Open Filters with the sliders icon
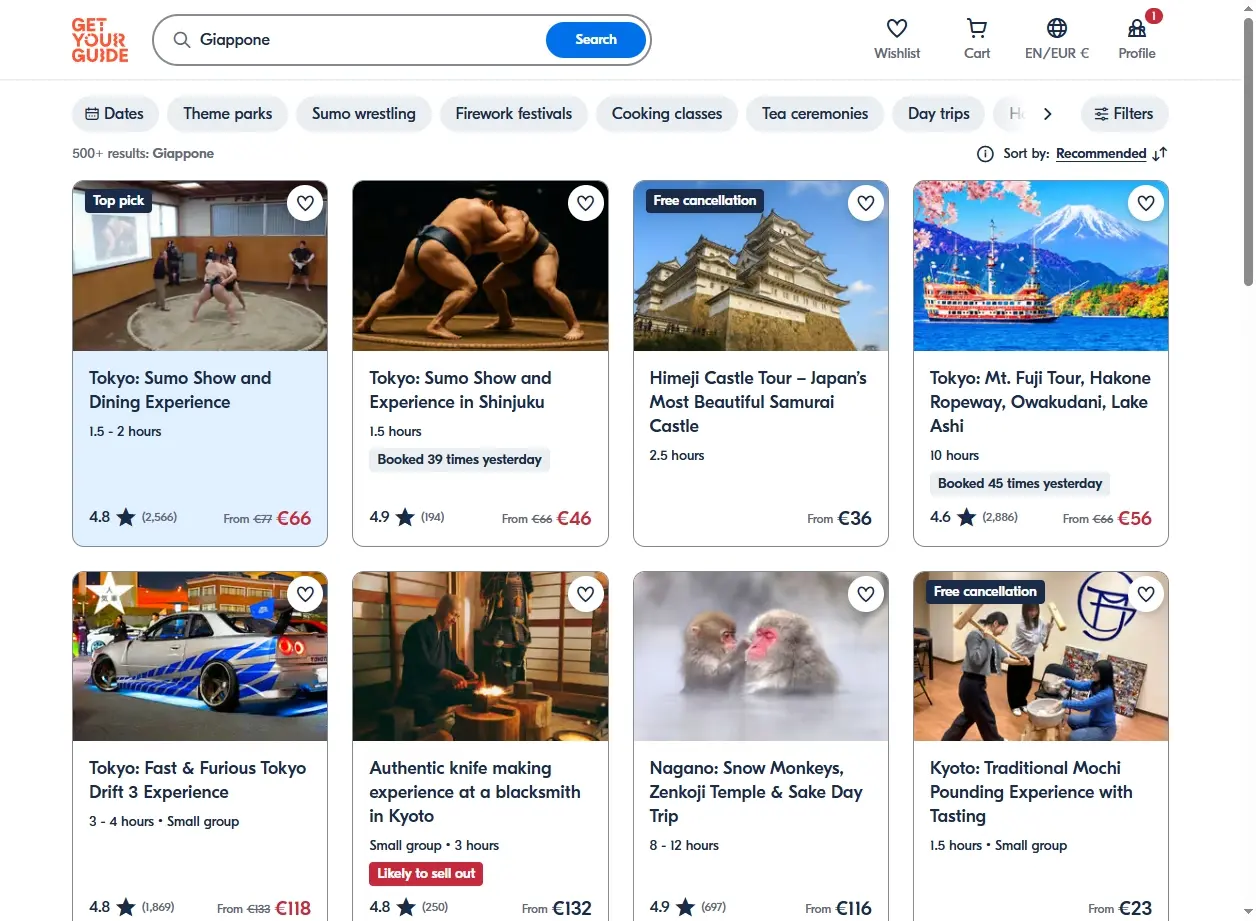The height and width of the screenshot is (921, 1256). pyautogui.click(x=1125, y=114)
